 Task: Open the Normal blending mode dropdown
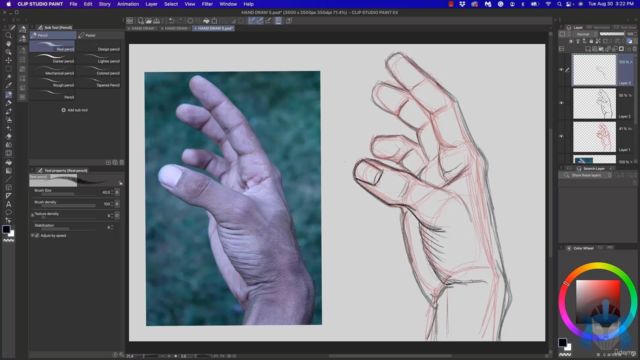tap(585, 34)
